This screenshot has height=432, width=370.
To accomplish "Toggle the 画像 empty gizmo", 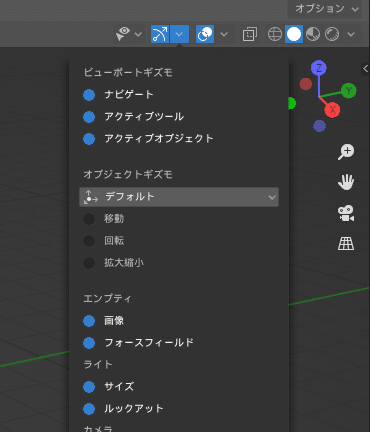I will [x=89, y=321].
